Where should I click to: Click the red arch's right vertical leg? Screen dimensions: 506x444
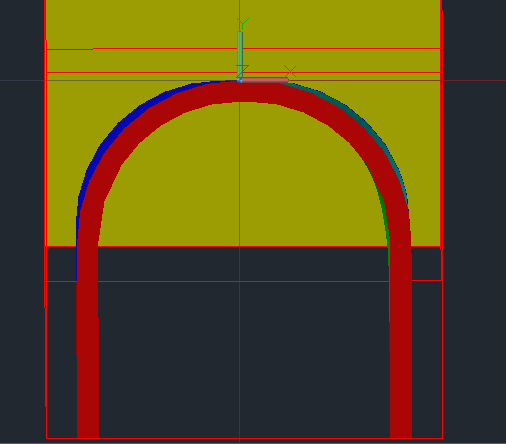(401, 333)
